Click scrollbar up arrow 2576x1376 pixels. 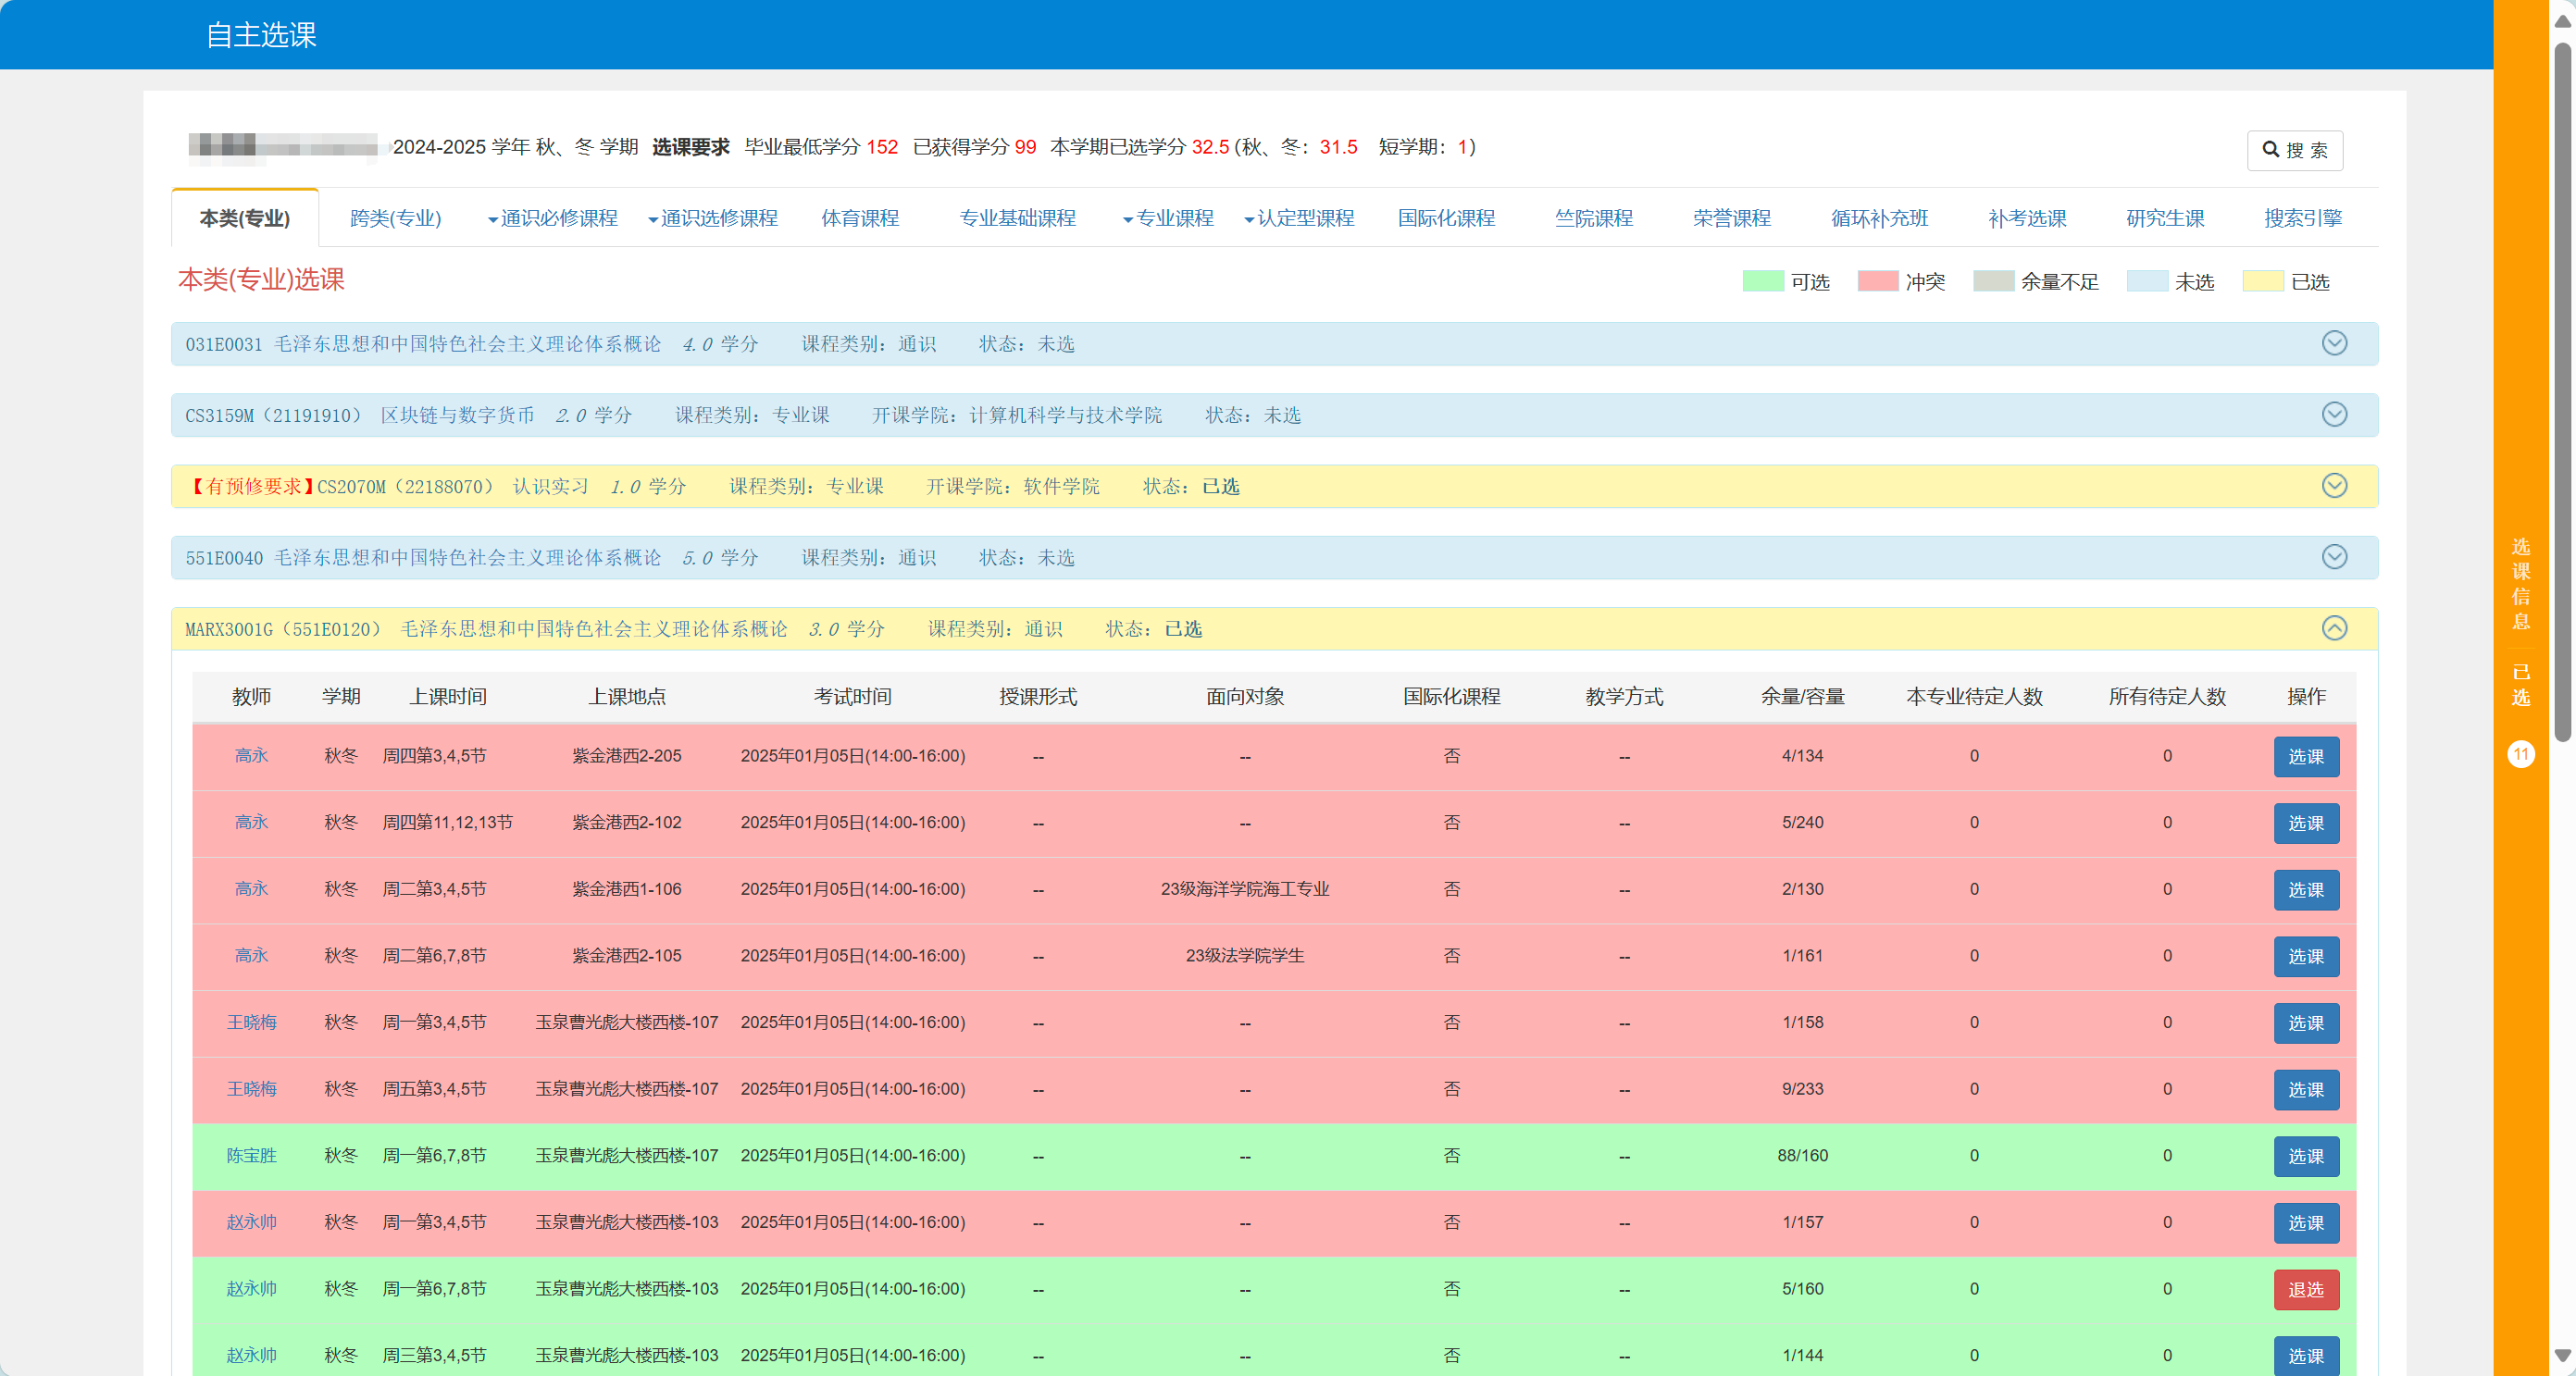click(2563, 21)
